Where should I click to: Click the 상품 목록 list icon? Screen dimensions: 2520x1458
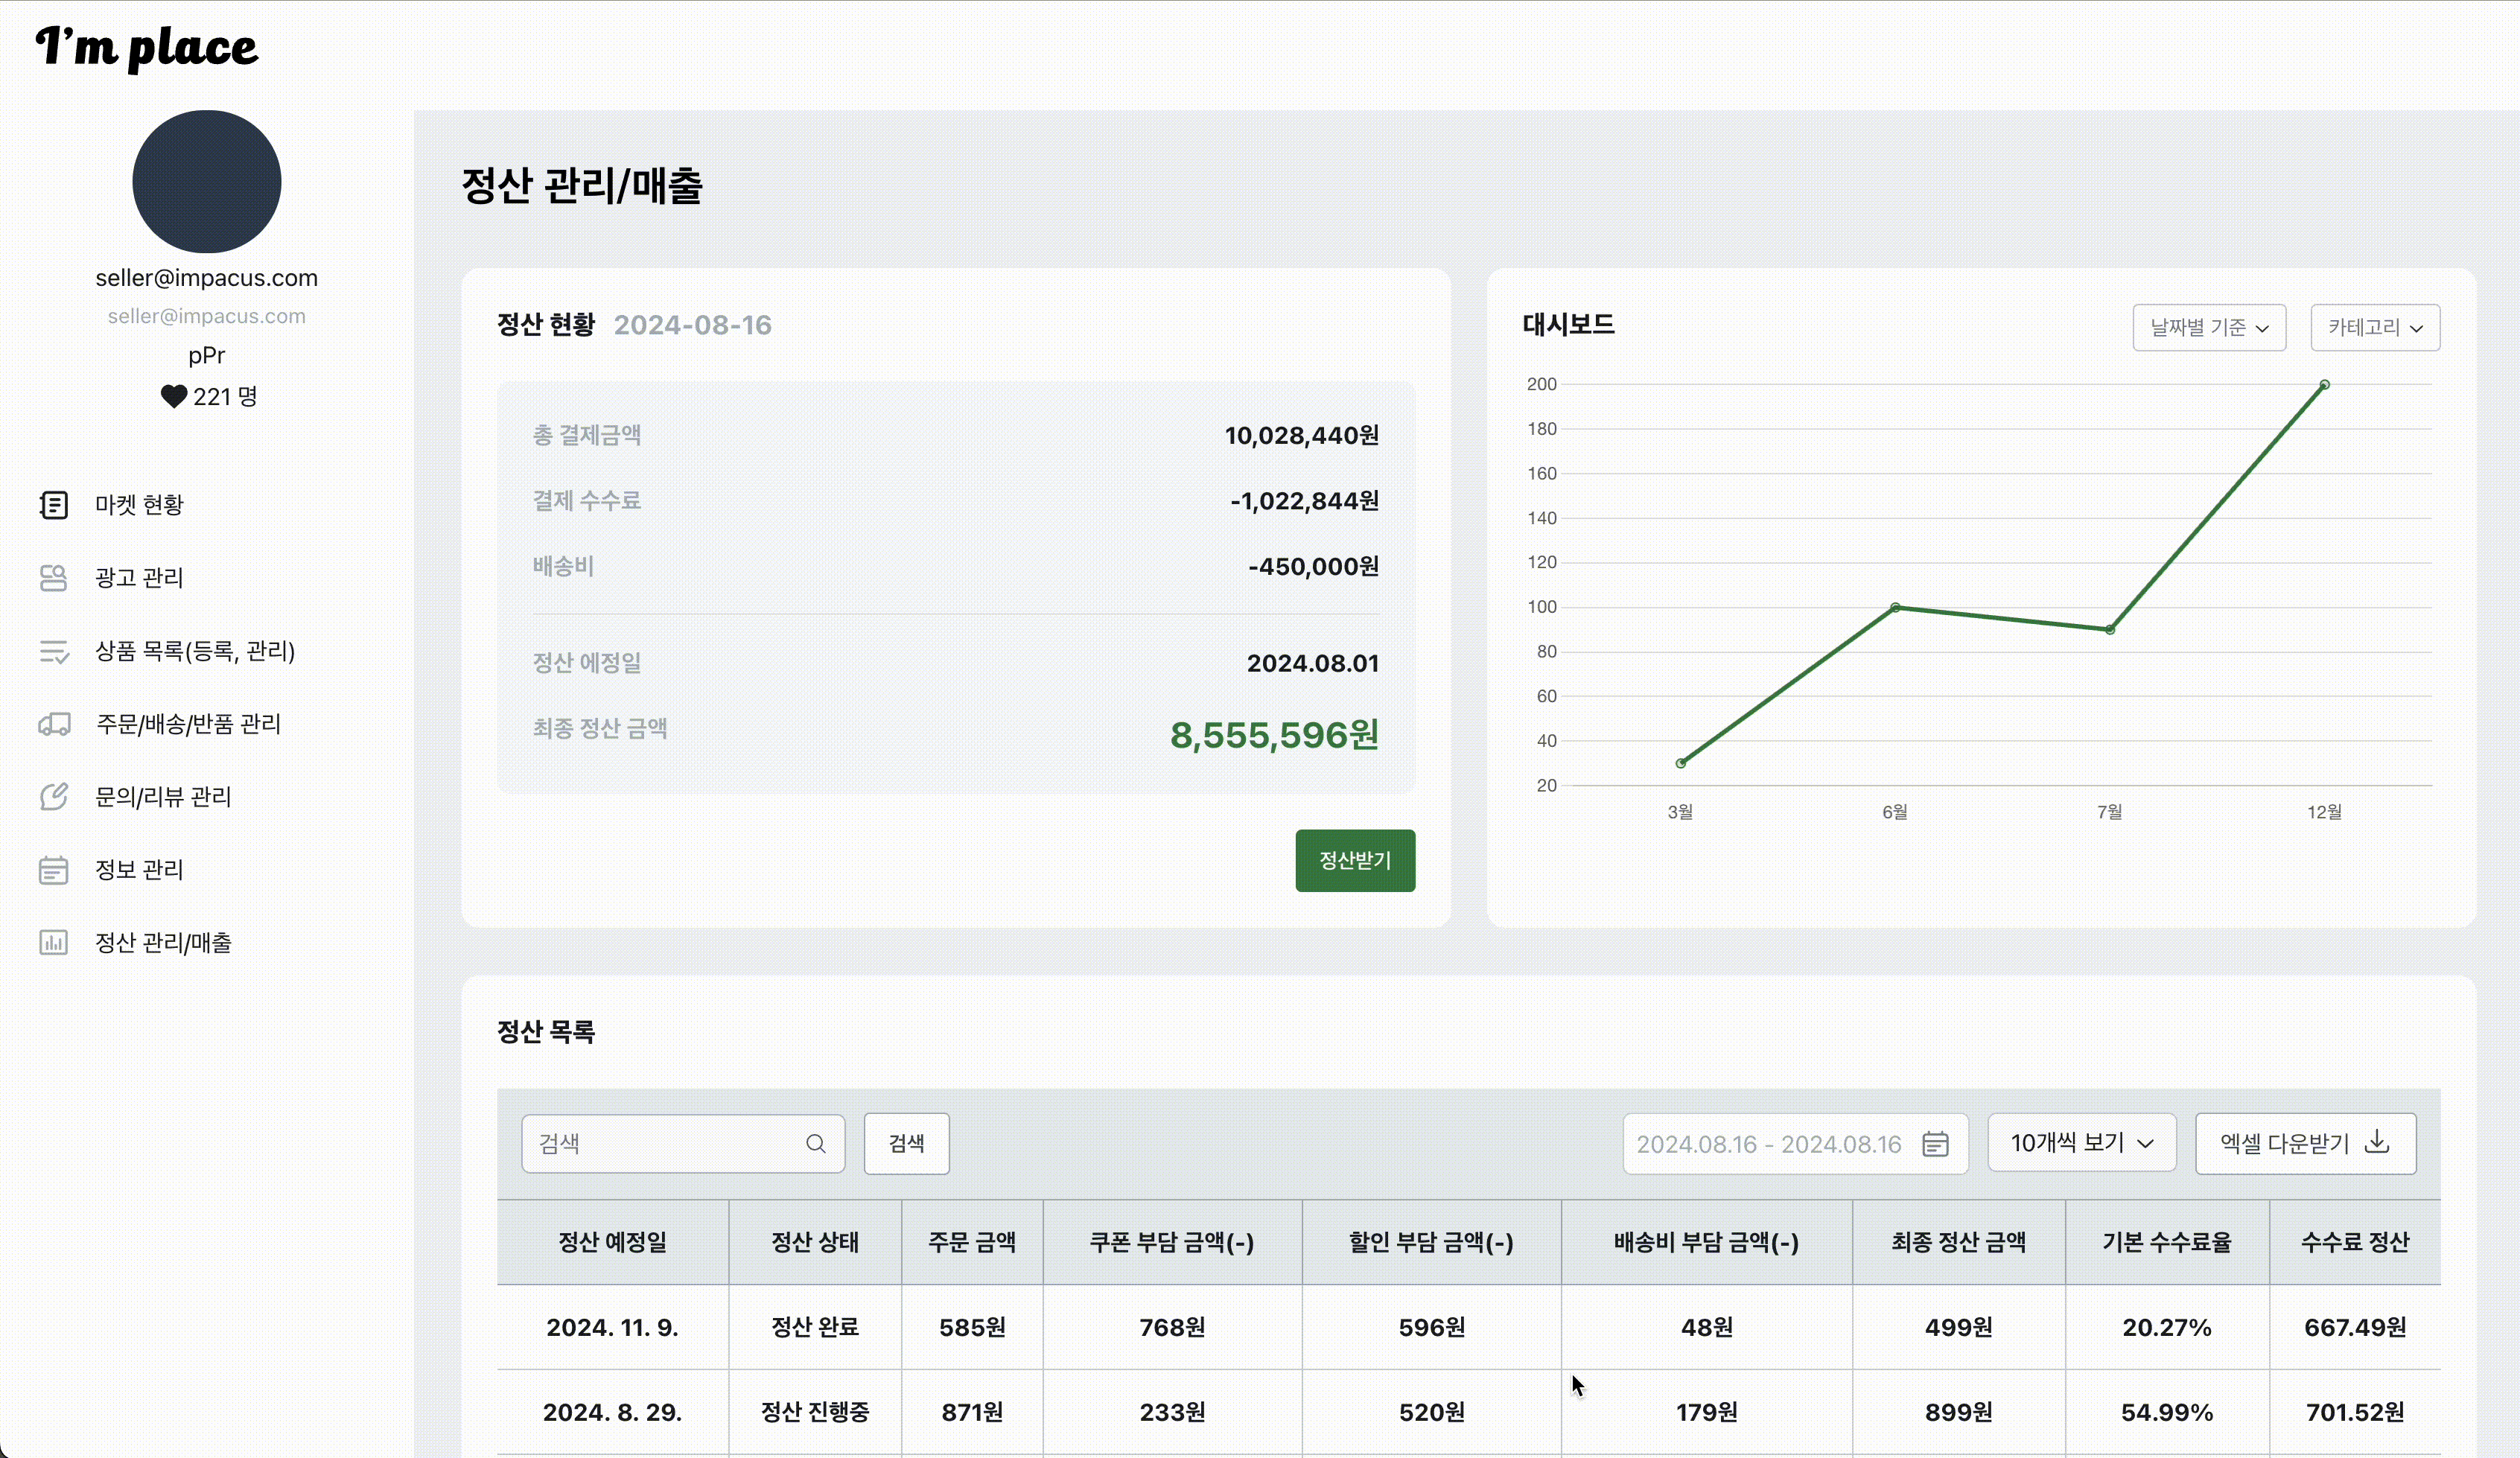point(53,651)
